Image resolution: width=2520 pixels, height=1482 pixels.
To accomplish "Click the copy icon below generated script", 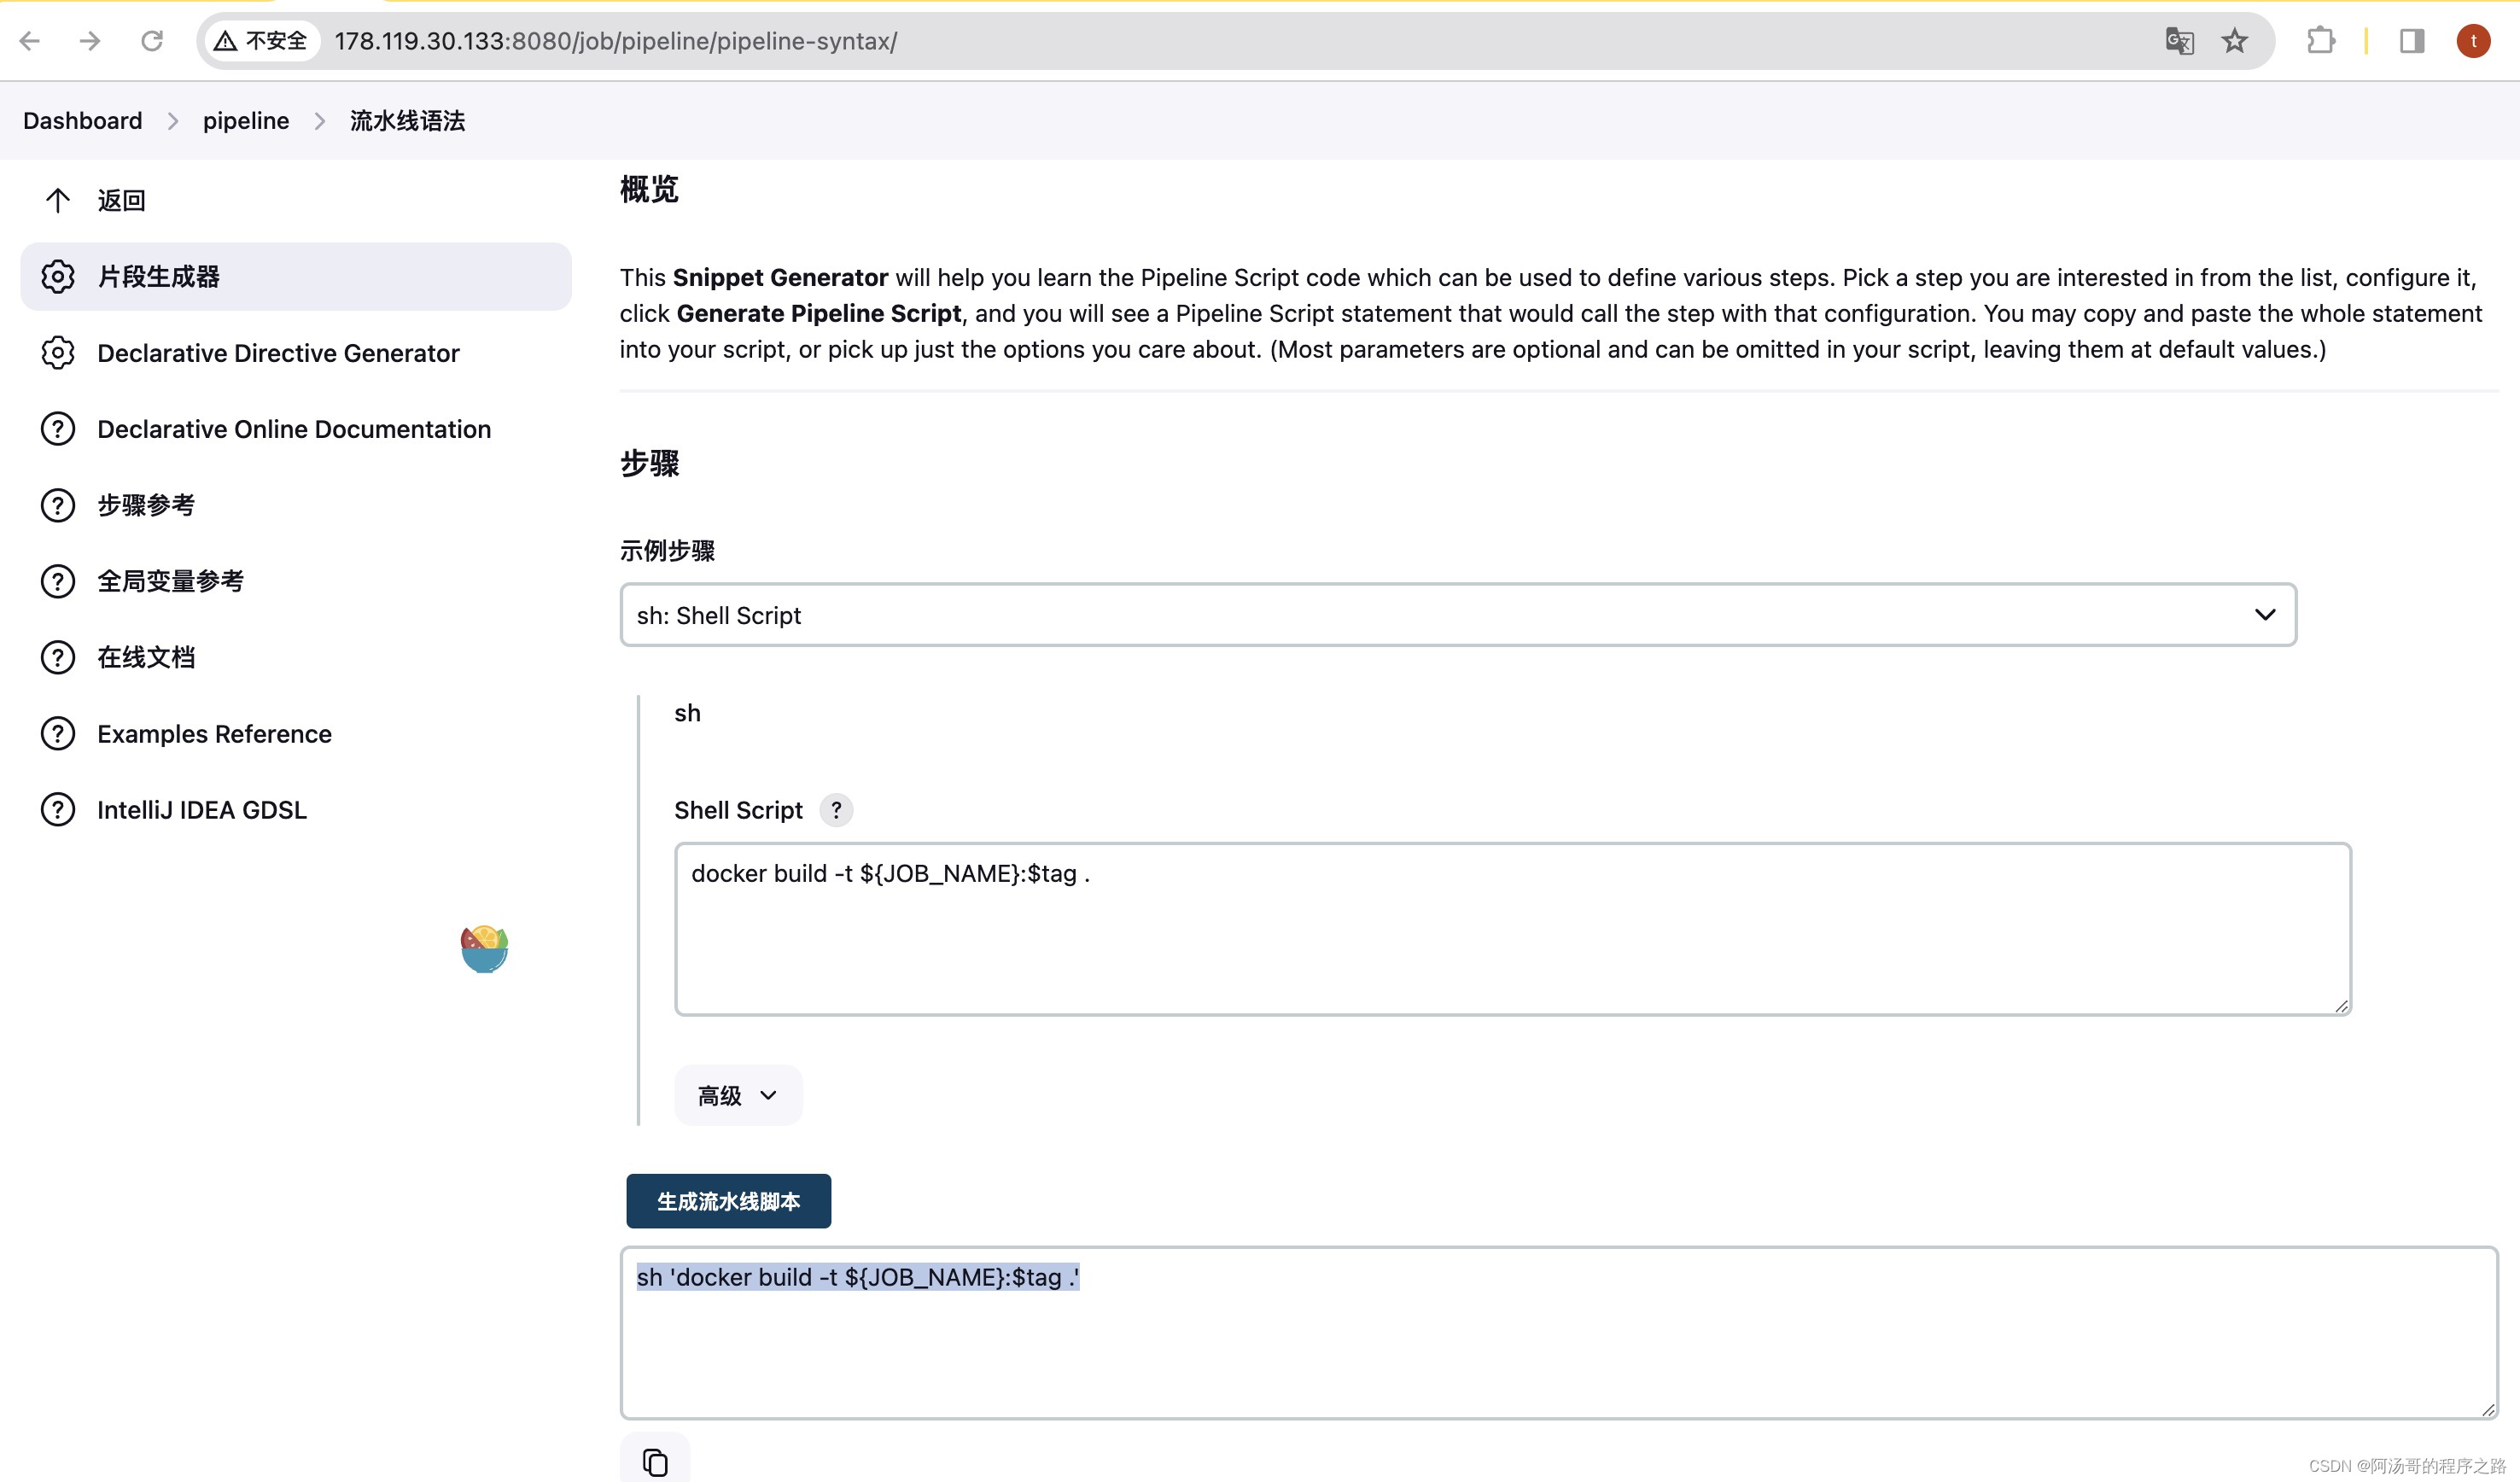I will [x=654, y=1461].
